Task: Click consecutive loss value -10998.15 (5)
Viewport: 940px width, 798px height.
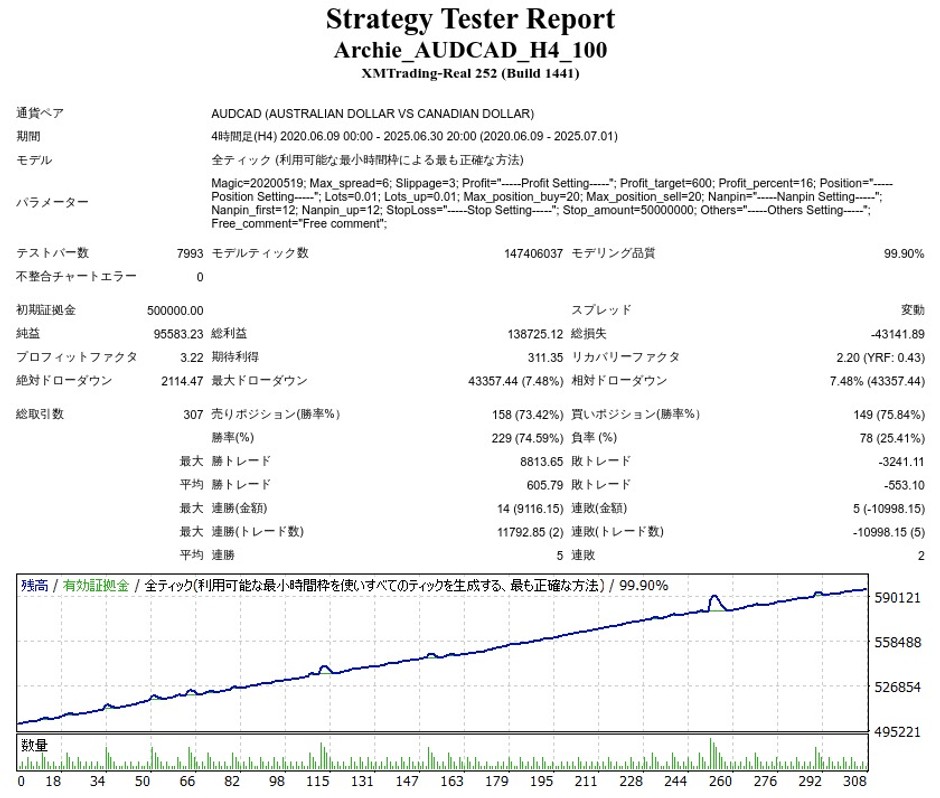Action: (x=889, y=532)
